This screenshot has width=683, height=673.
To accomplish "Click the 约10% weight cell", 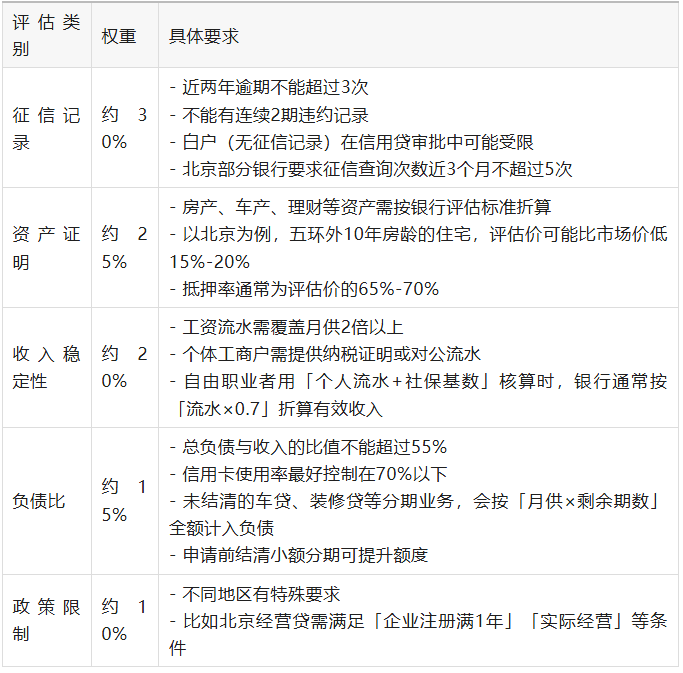I will pyautogui.click(x=124, y=620).
